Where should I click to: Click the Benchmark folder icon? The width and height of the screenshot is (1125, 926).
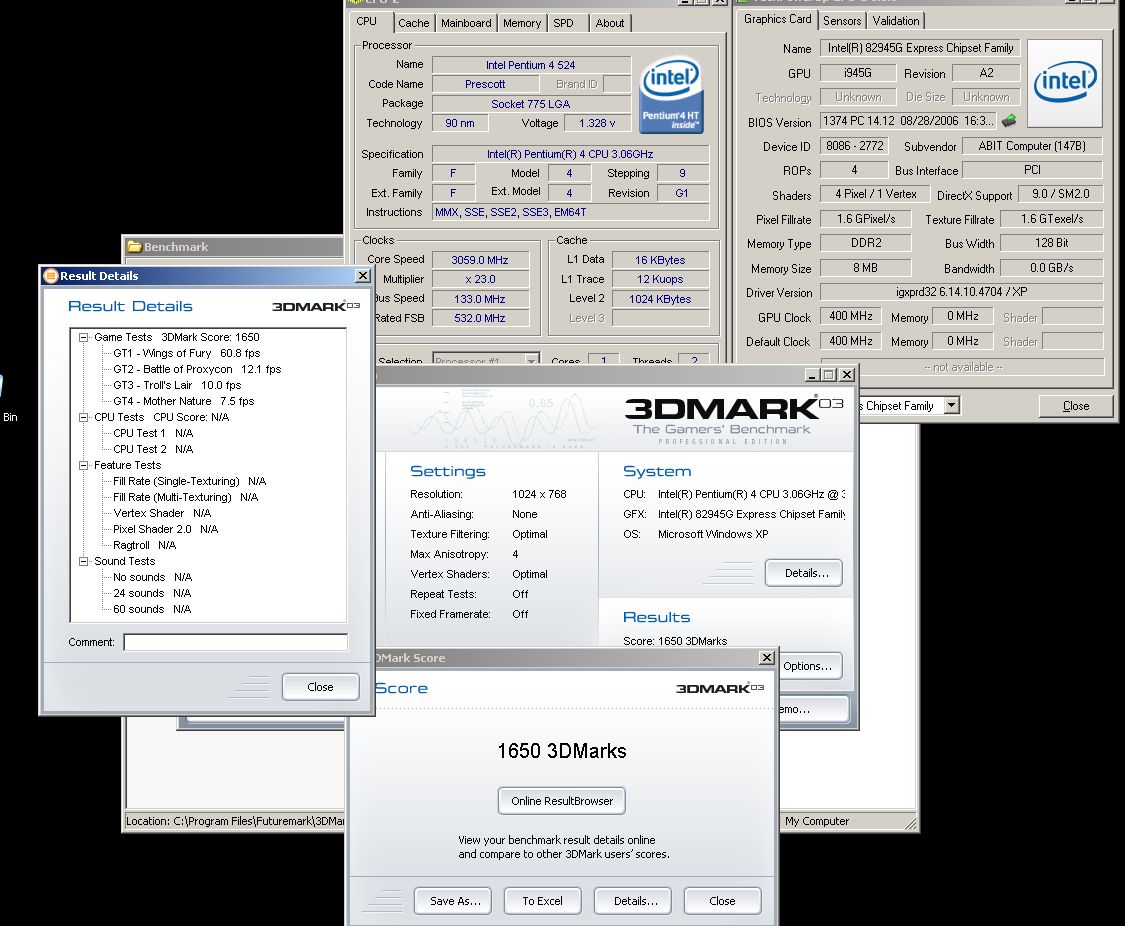[134, 247]
